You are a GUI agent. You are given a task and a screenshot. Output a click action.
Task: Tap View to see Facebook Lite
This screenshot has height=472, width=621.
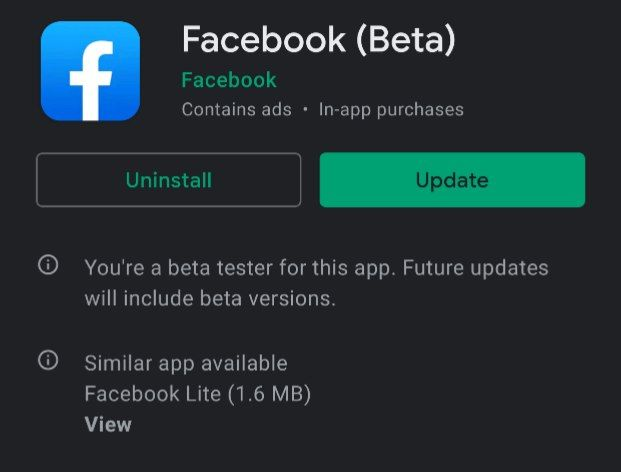(x=108, y=424)
